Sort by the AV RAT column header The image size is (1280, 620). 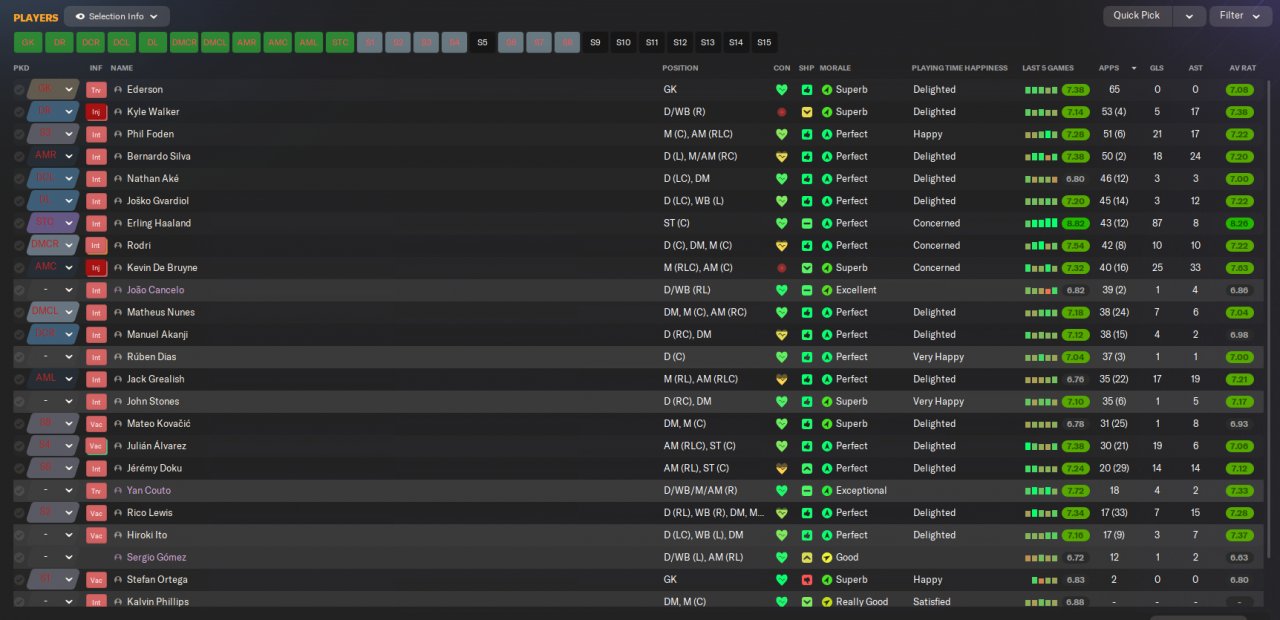coord(1242,68)
